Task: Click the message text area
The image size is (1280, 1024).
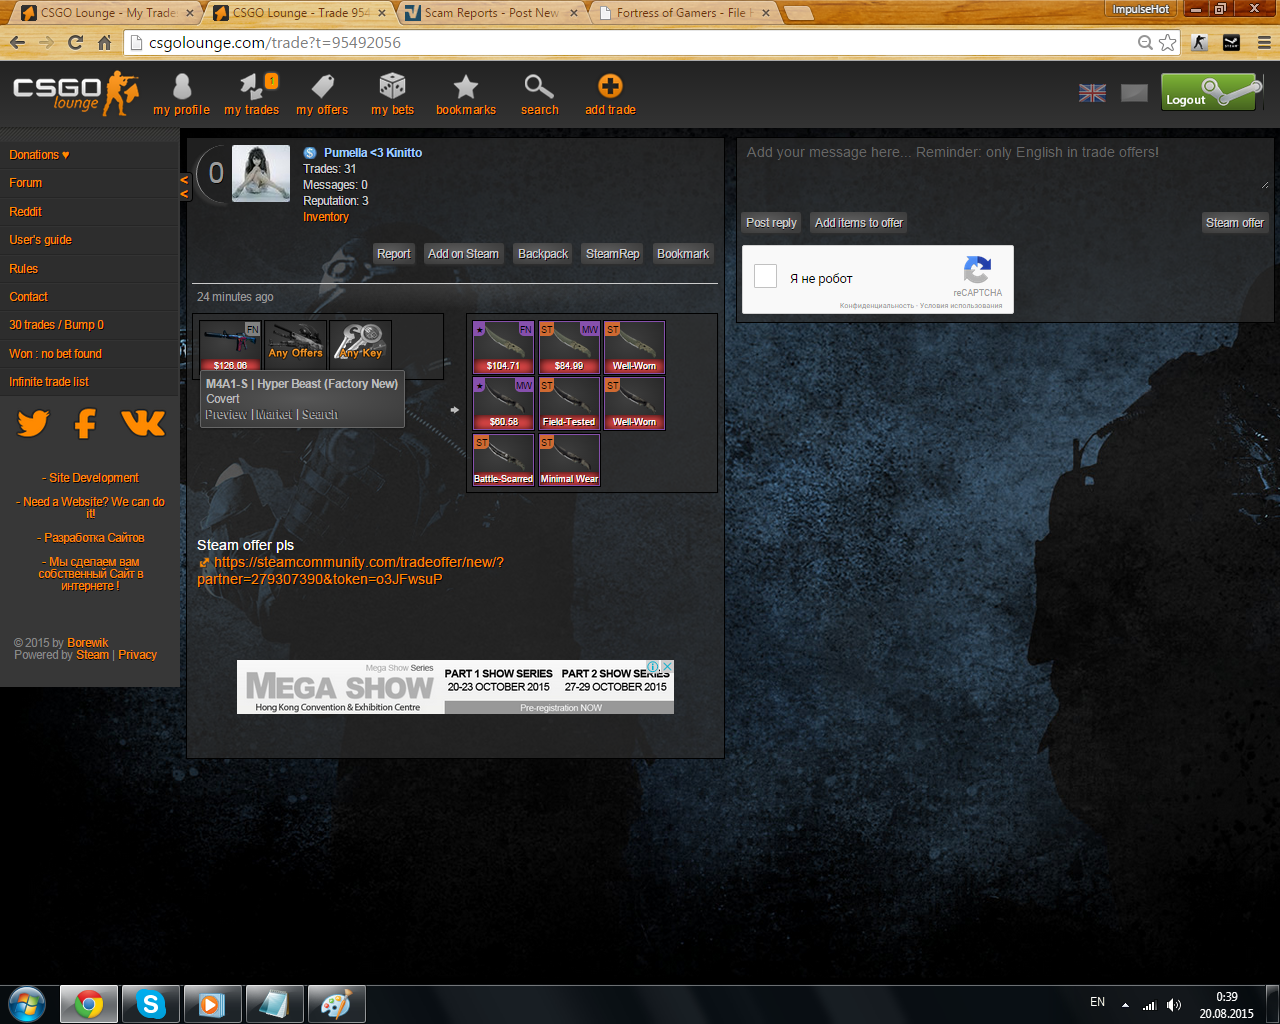Action: coord(1004,167)
